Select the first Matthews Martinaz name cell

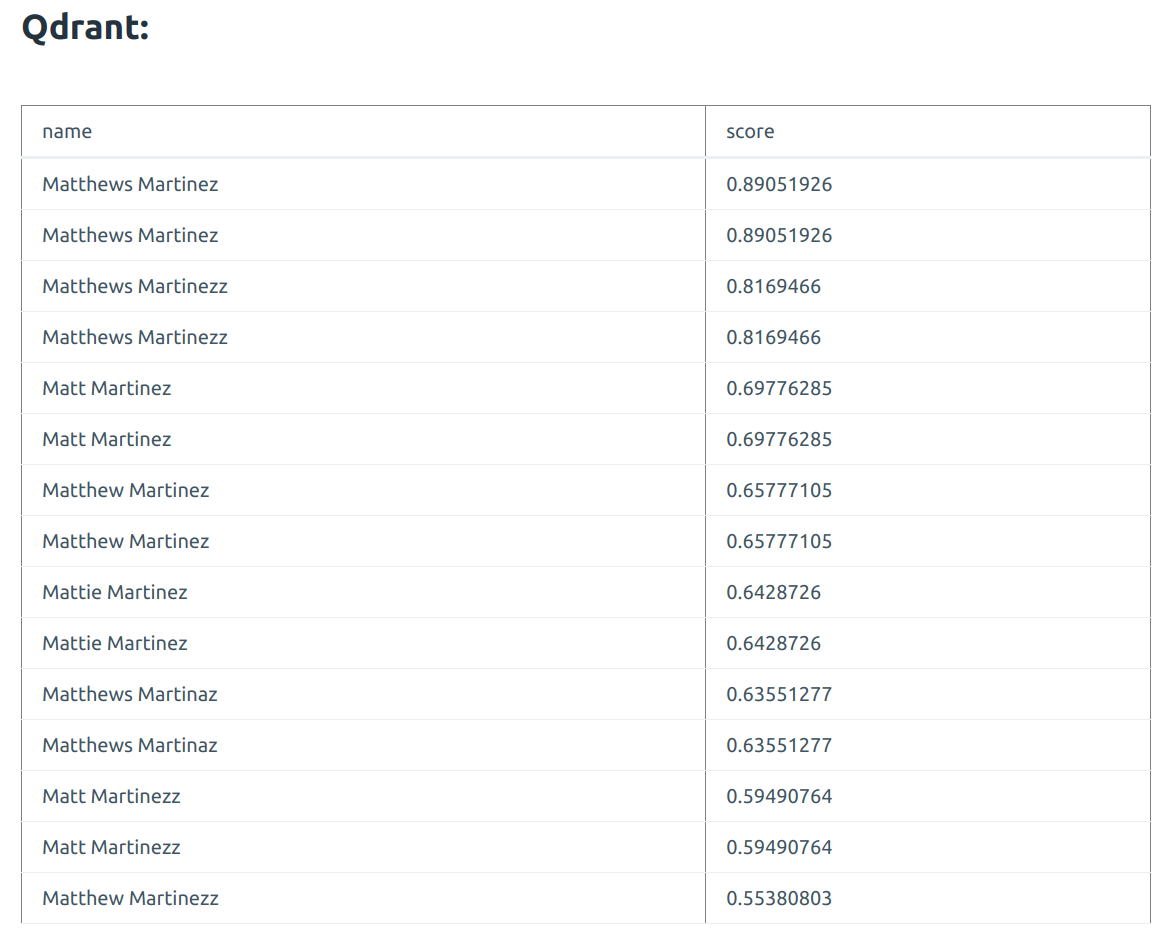(x=130, y=694)
